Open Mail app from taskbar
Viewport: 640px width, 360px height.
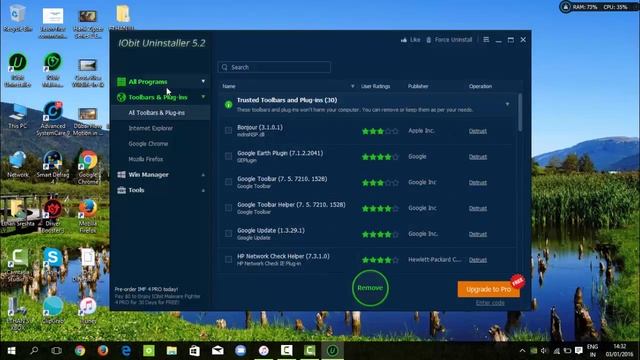click(x=218, y=351)
